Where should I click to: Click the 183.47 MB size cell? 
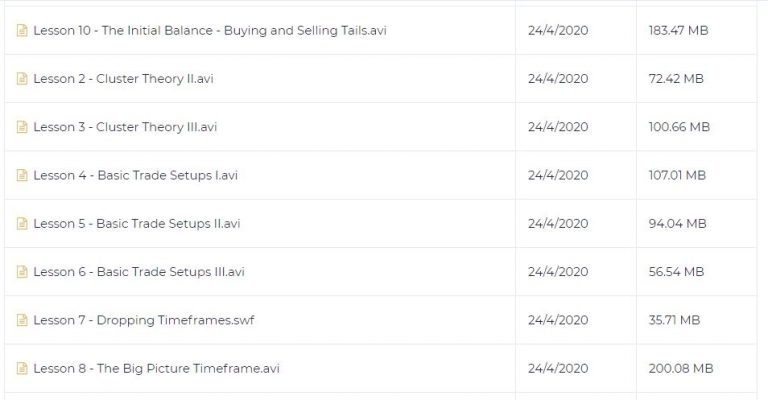[696, 30]
